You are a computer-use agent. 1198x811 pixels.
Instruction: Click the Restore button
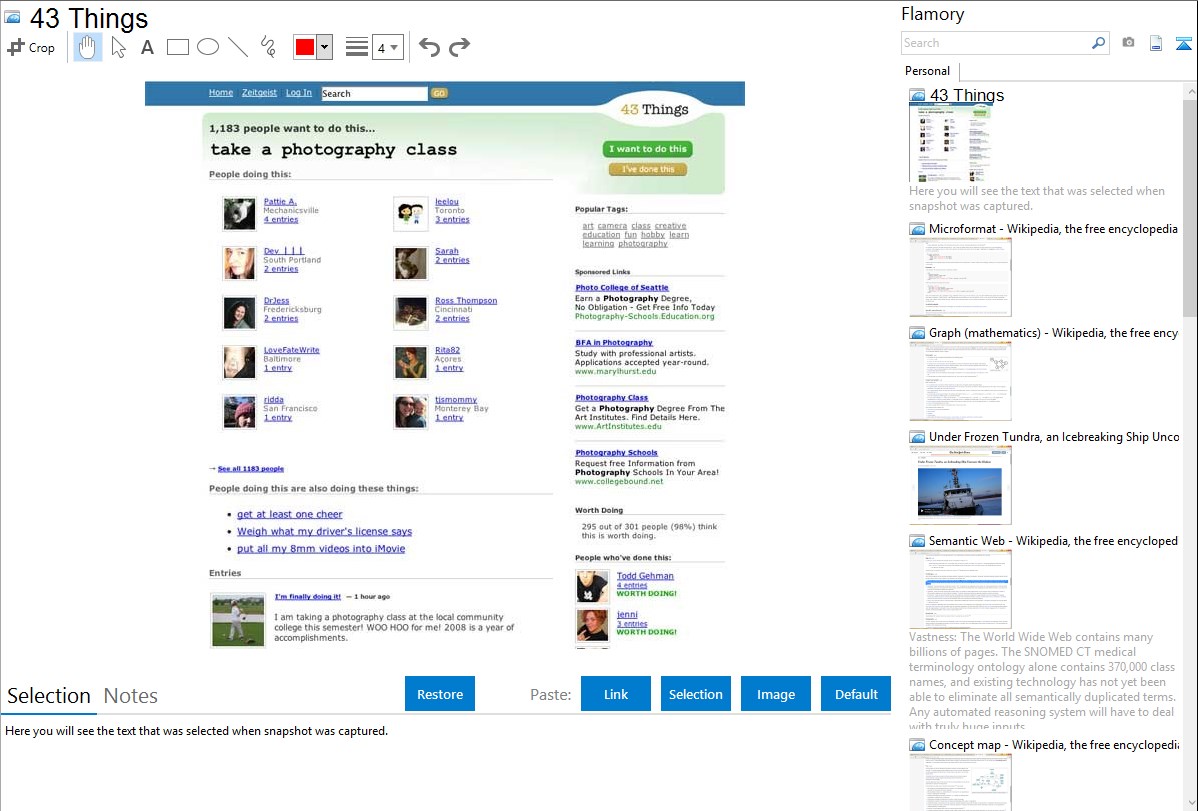[x=440, y=694]
